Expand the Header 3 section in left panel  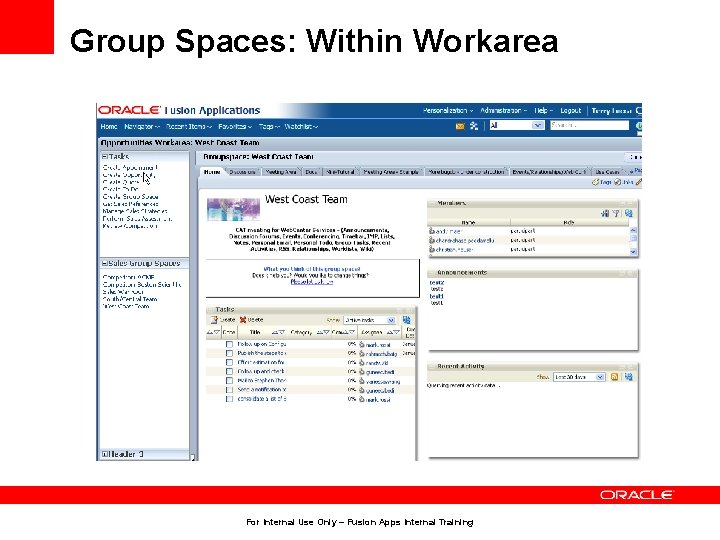[105, 454]
